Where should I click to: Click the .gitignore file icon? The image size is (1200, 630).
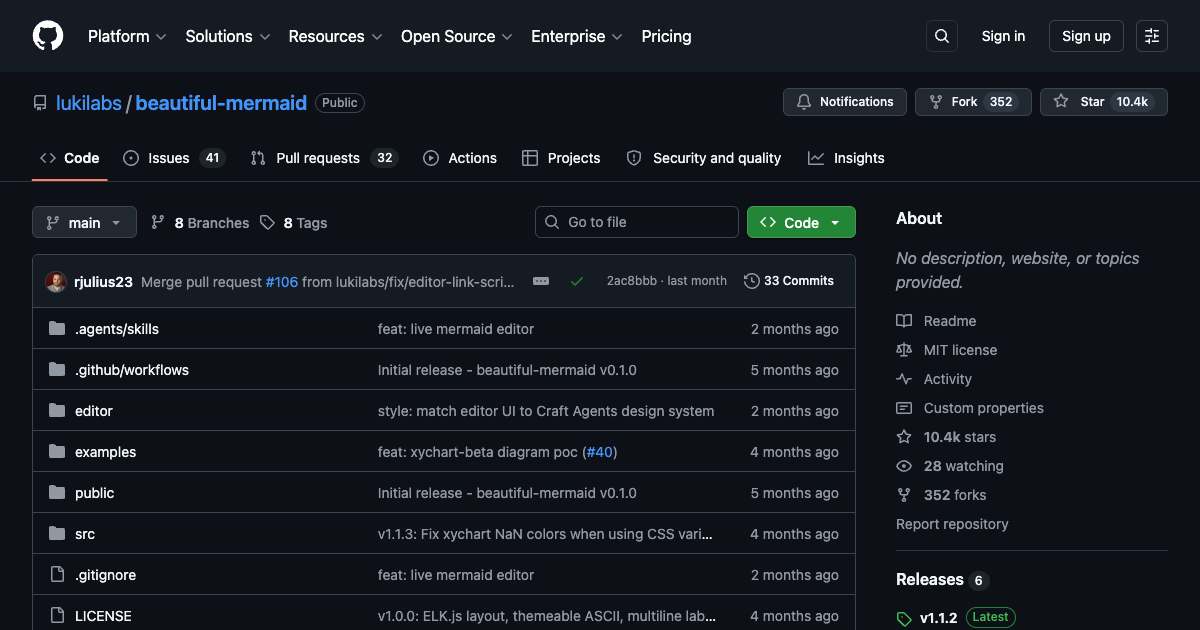(57, 575)
